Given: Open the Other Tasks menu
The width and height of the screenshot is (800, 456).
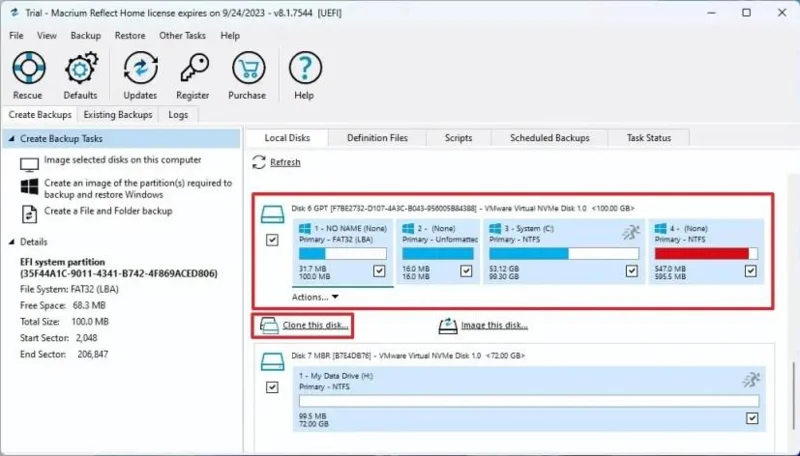Looking at the screenshot, I should coord(182,36).
